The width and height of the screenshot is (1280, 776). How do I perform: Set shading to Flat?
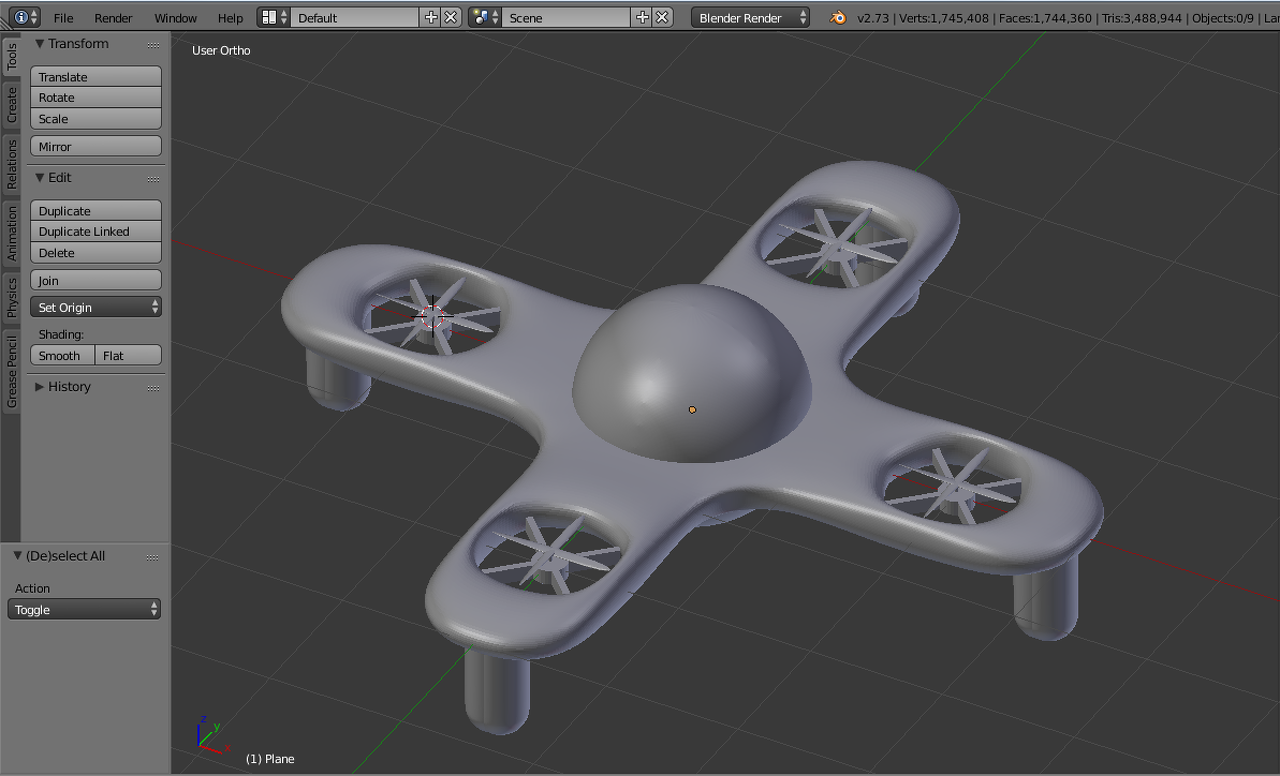[x=129, y=355]
